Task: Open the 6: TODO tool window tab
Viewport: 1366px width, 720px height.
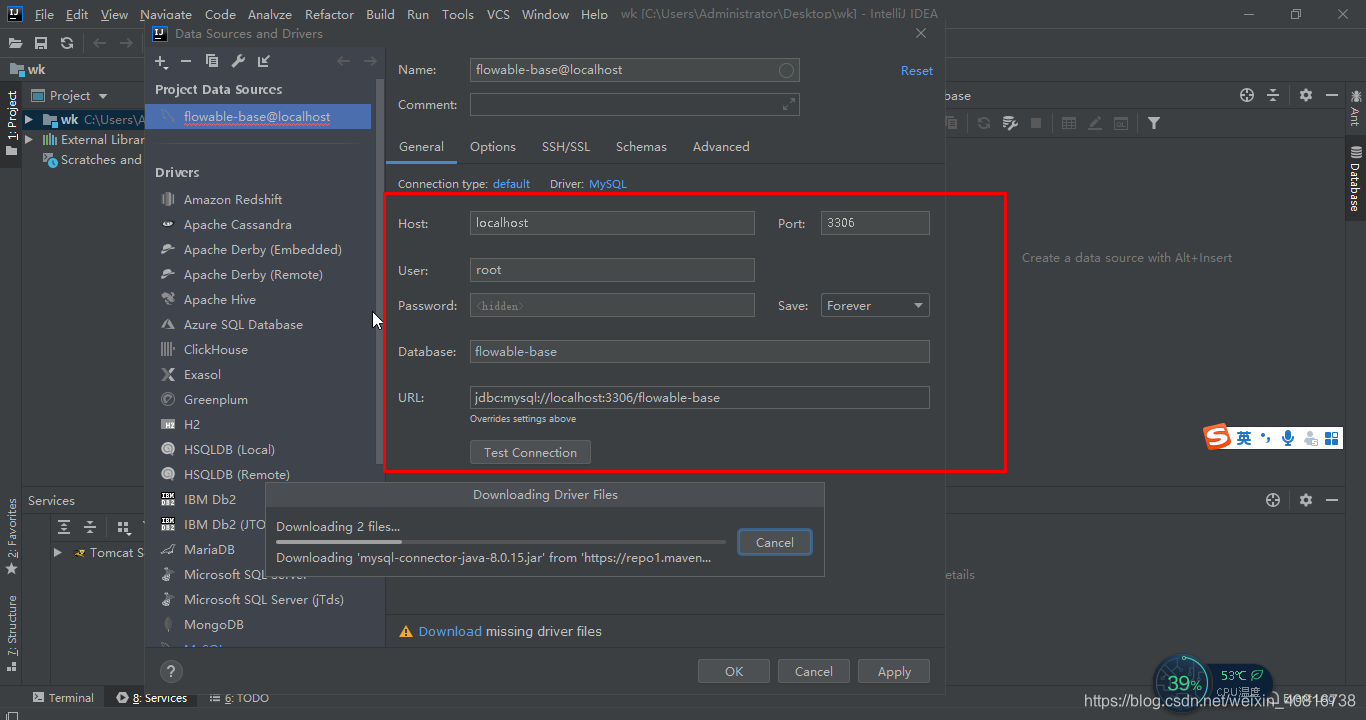Action: point(239,698)
